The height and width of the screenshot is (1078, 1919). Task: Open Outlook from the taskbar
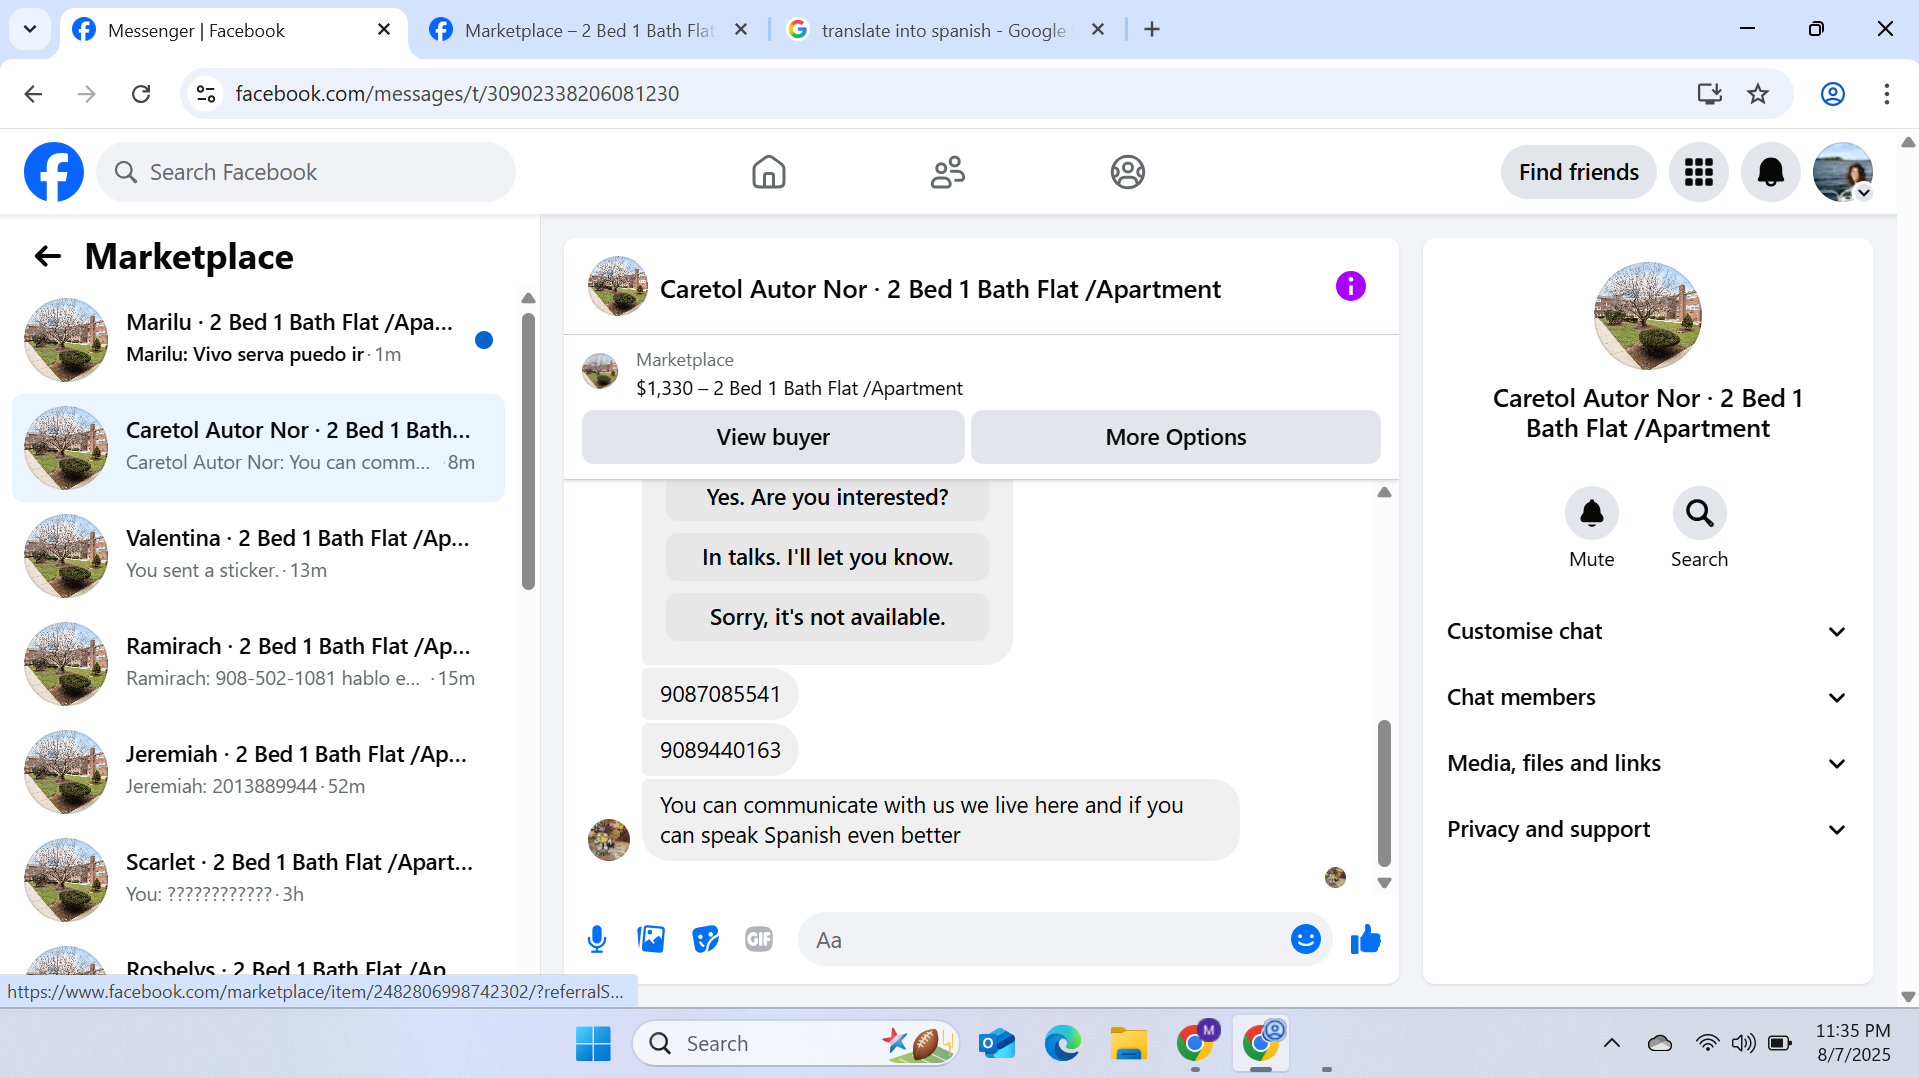click(997, 1043)
